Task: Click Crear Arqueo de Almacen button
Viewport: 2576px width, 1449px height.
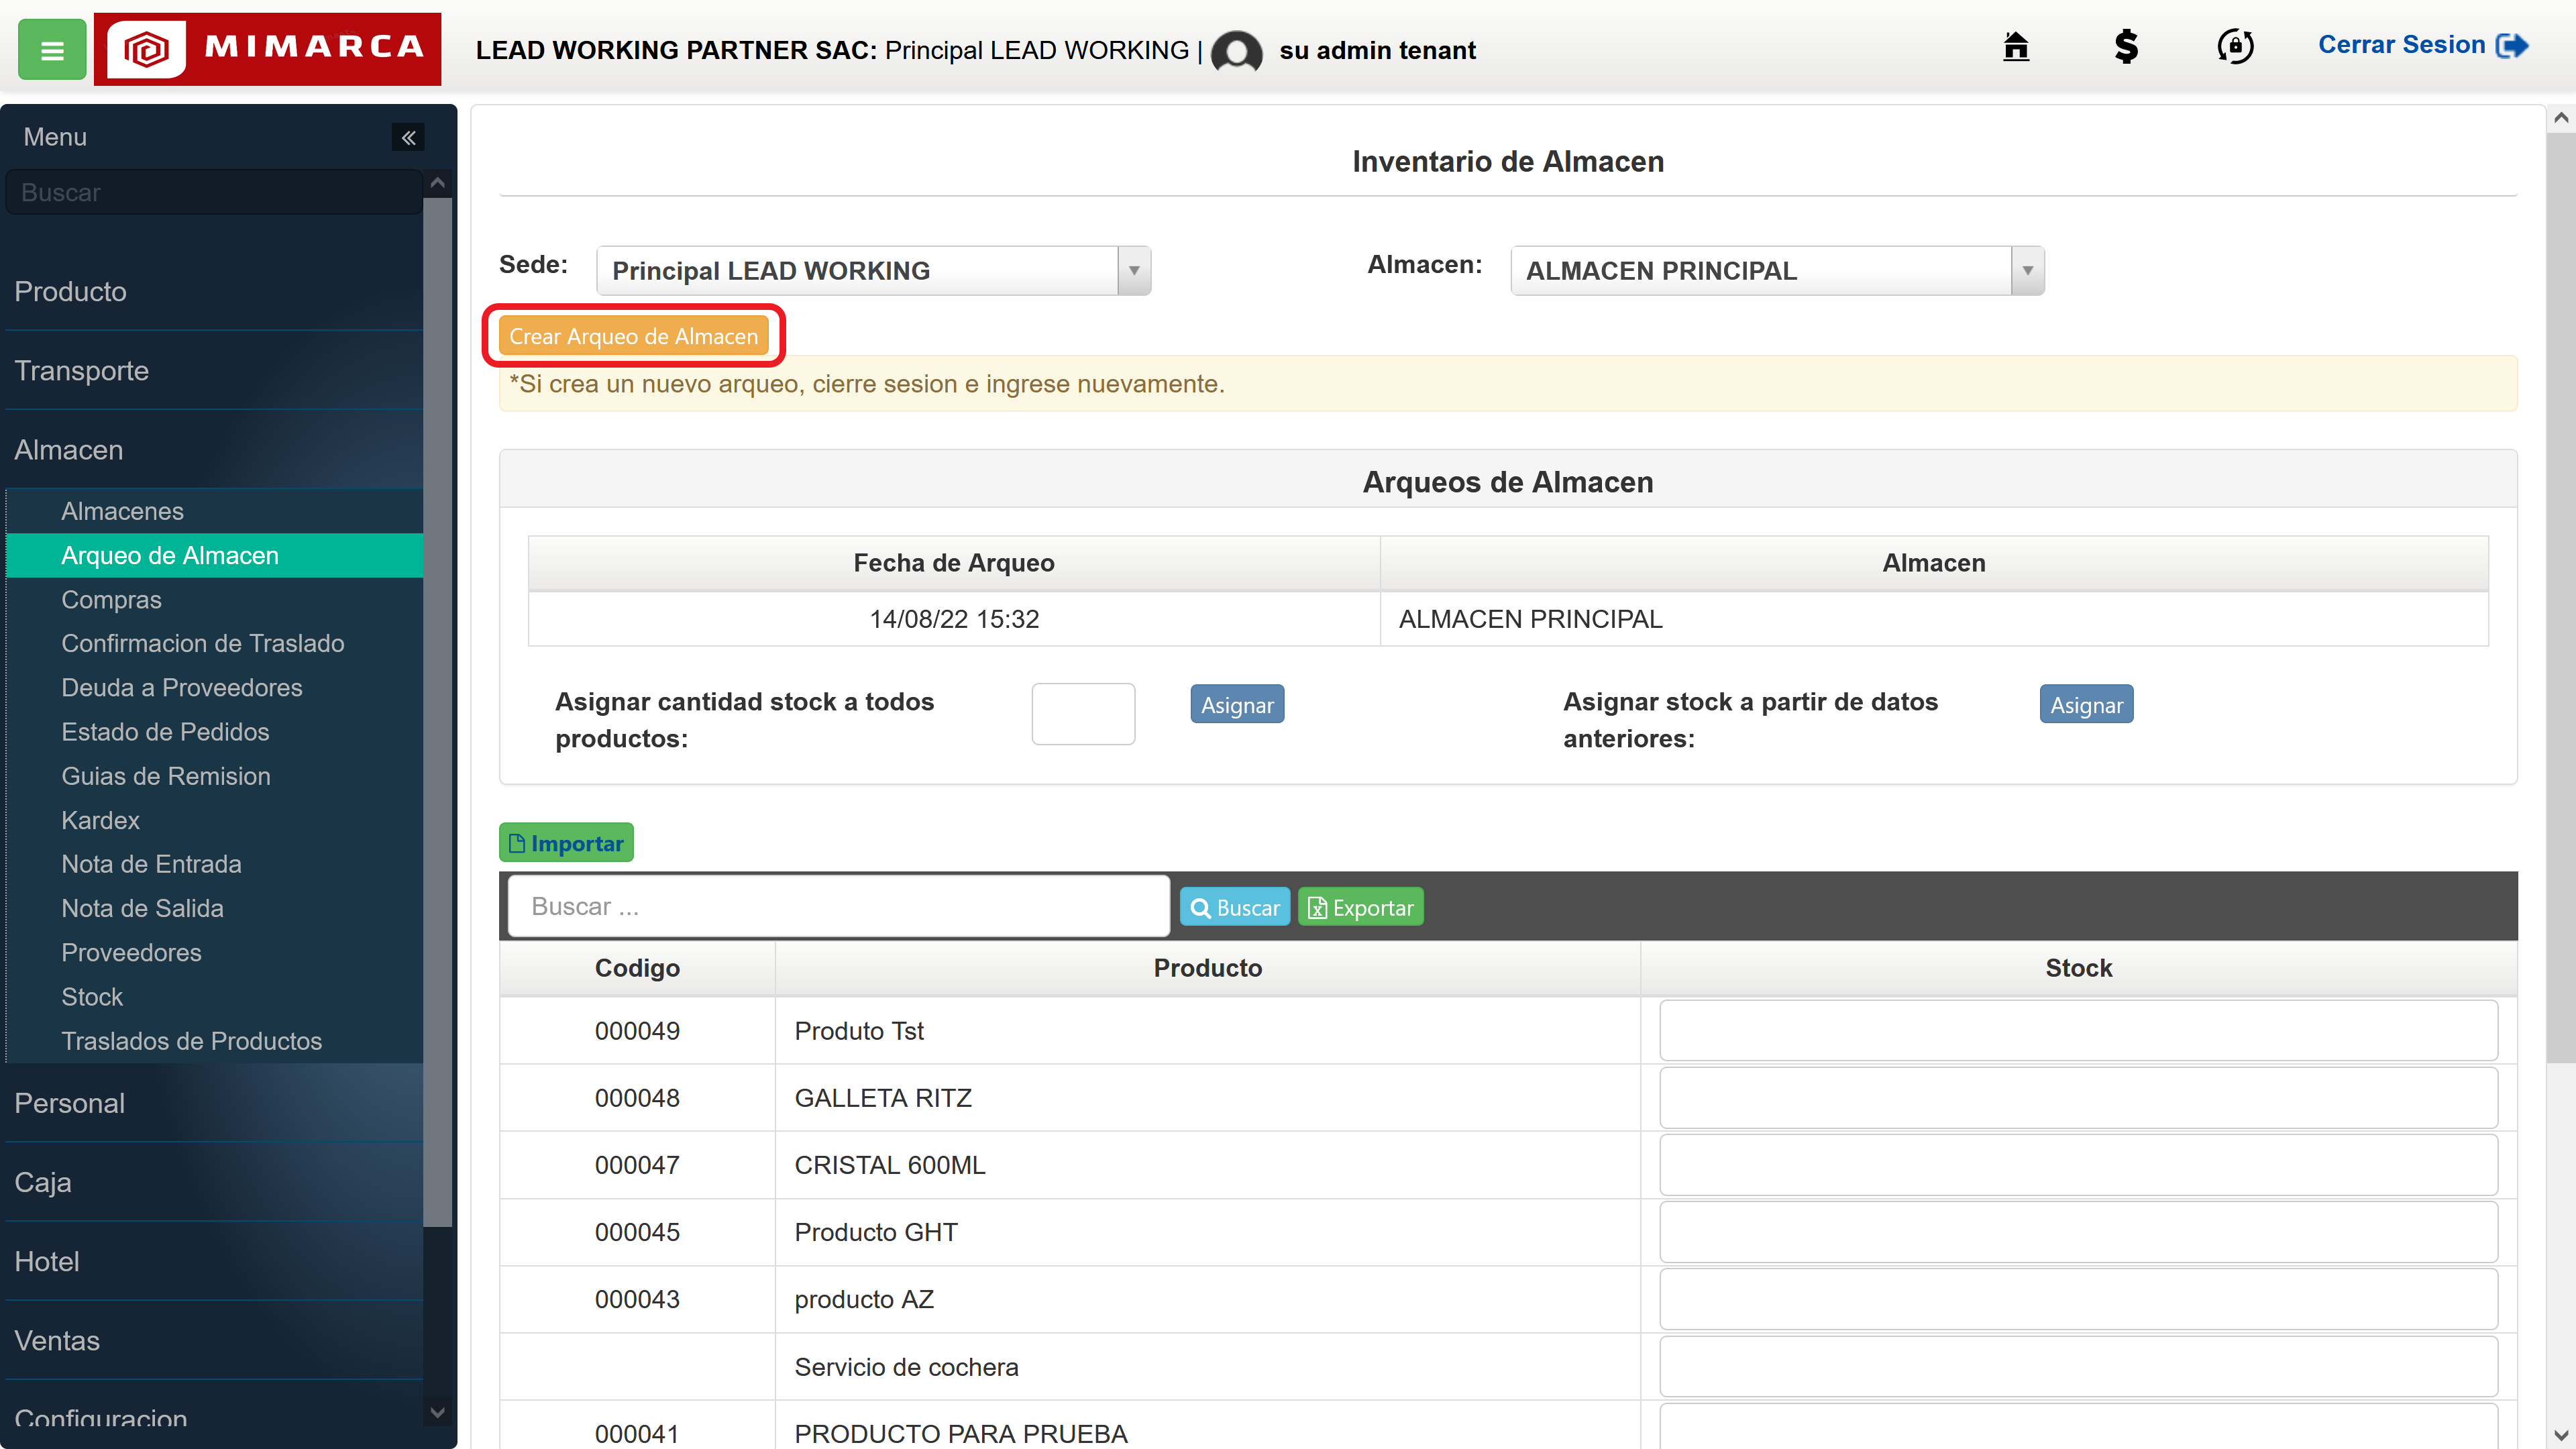Action: [x=633, y=336]
